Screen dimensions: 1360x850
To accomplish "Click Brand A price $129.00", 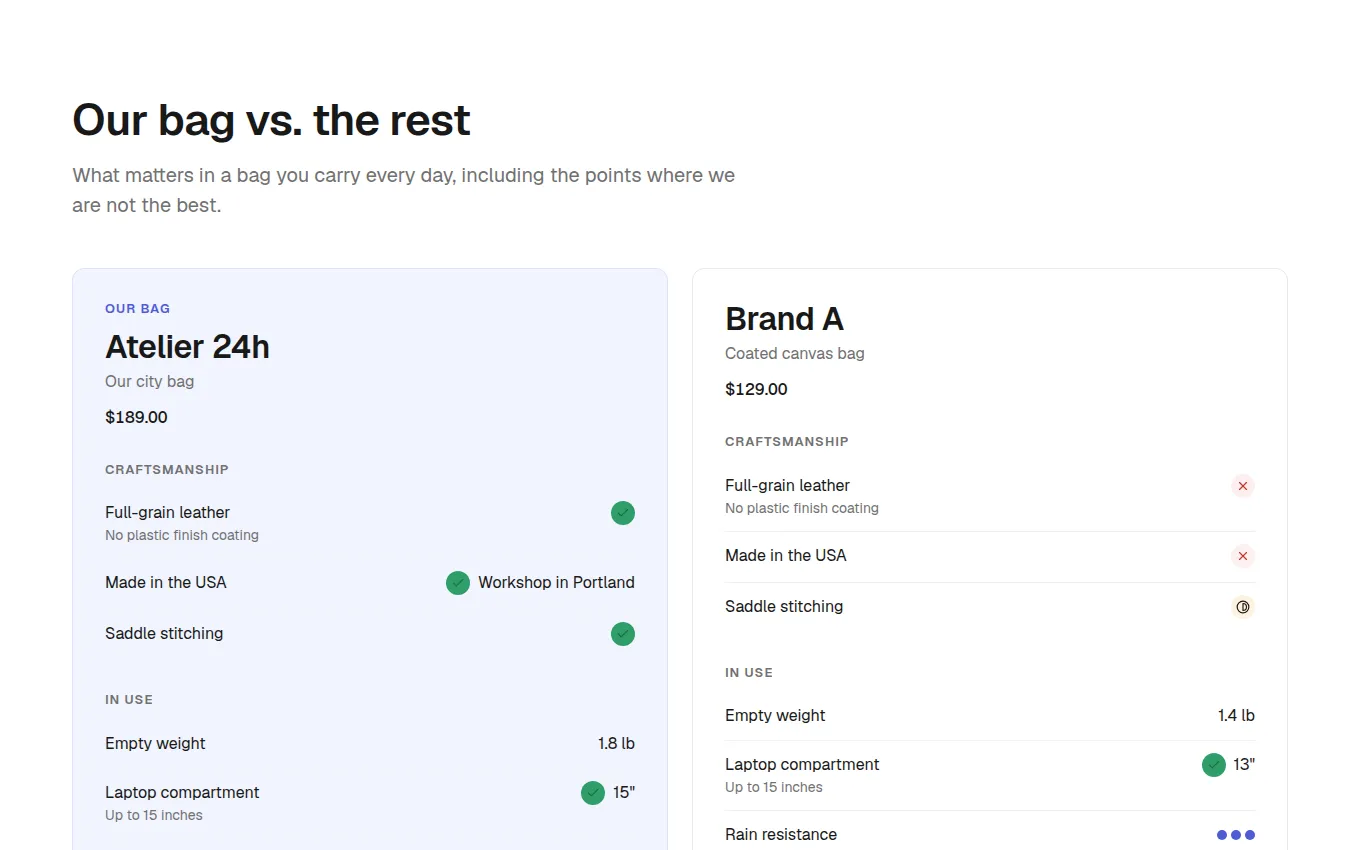I will point(756,389).
